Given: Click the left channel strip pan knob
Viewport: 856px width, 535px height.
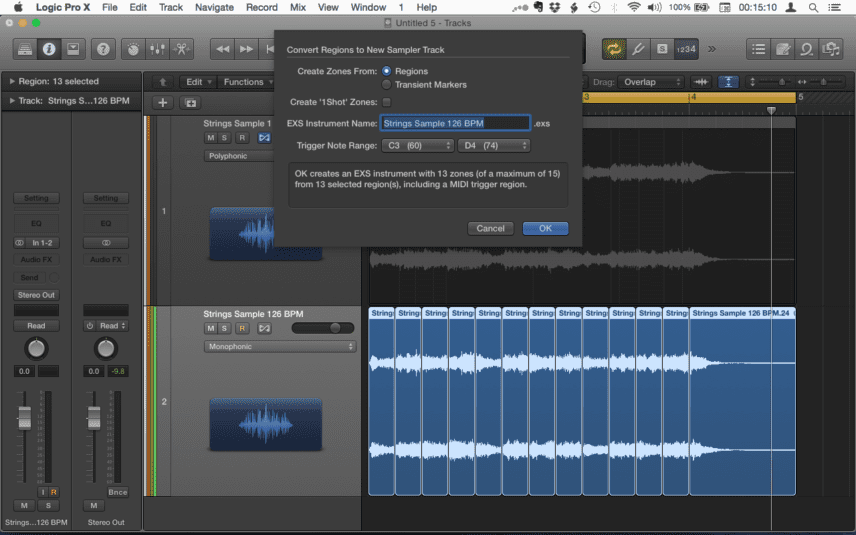Looking at the screenshot, I should (36, 348).
